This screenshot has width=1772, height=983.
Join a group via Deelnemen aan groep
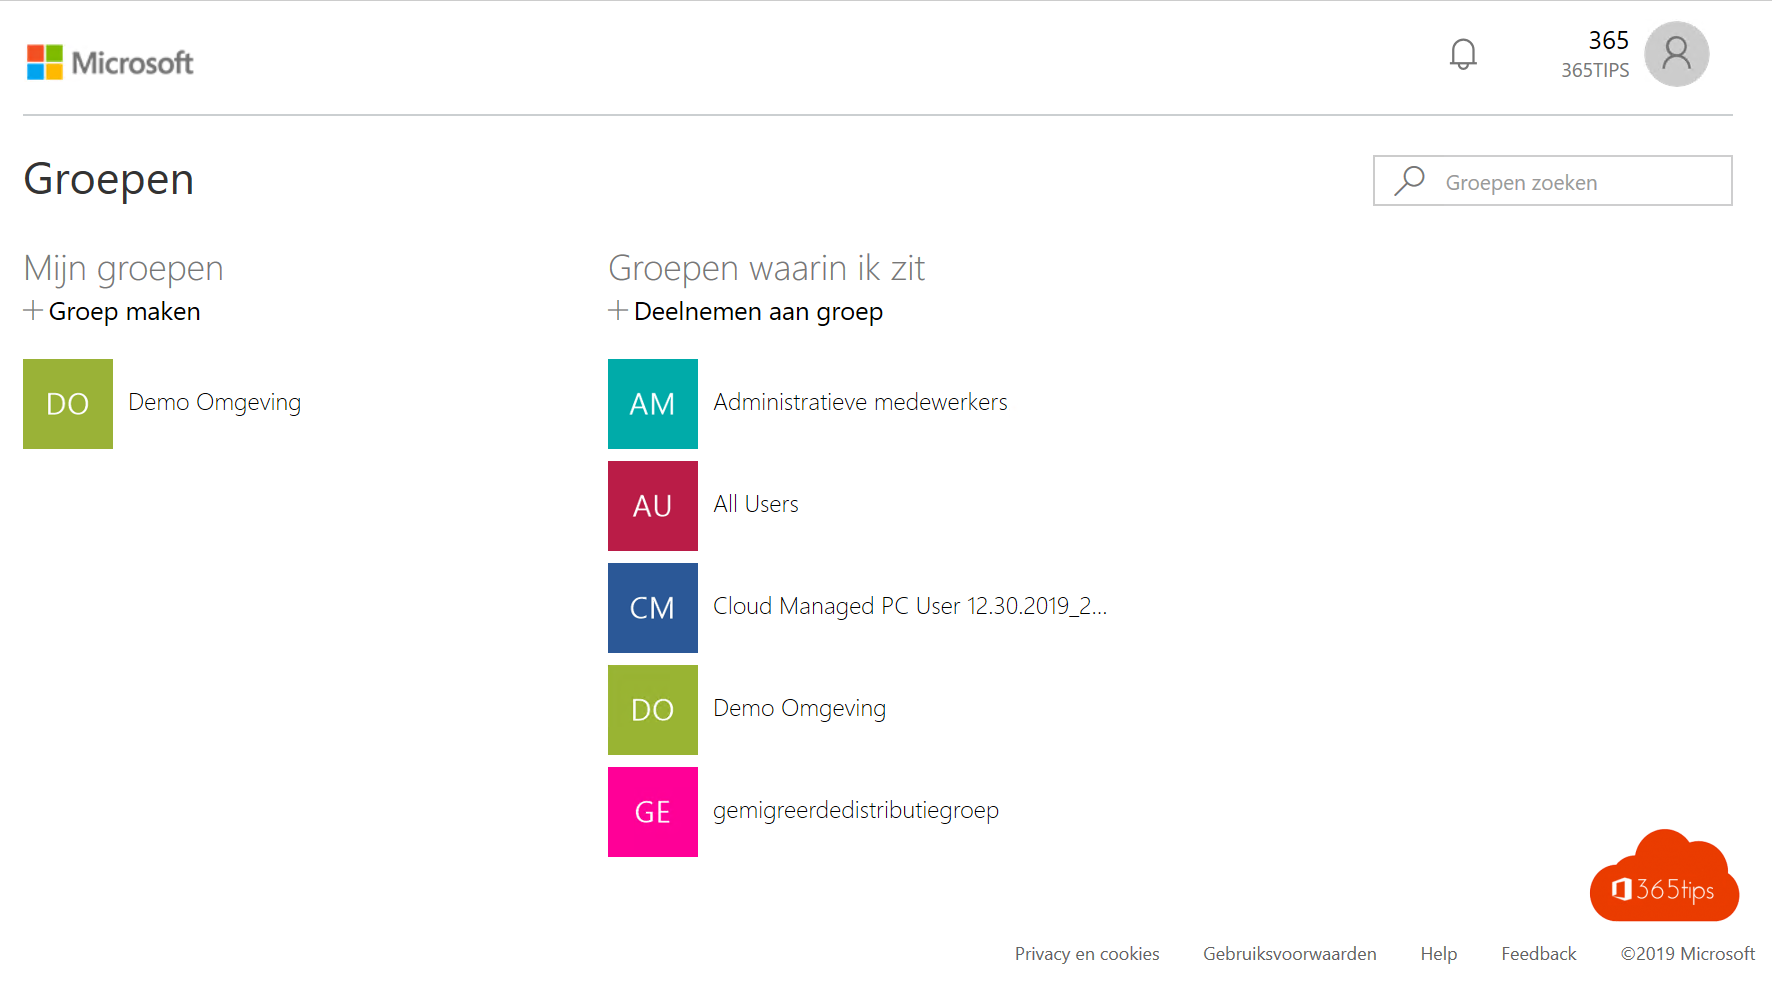pos(758,312)
